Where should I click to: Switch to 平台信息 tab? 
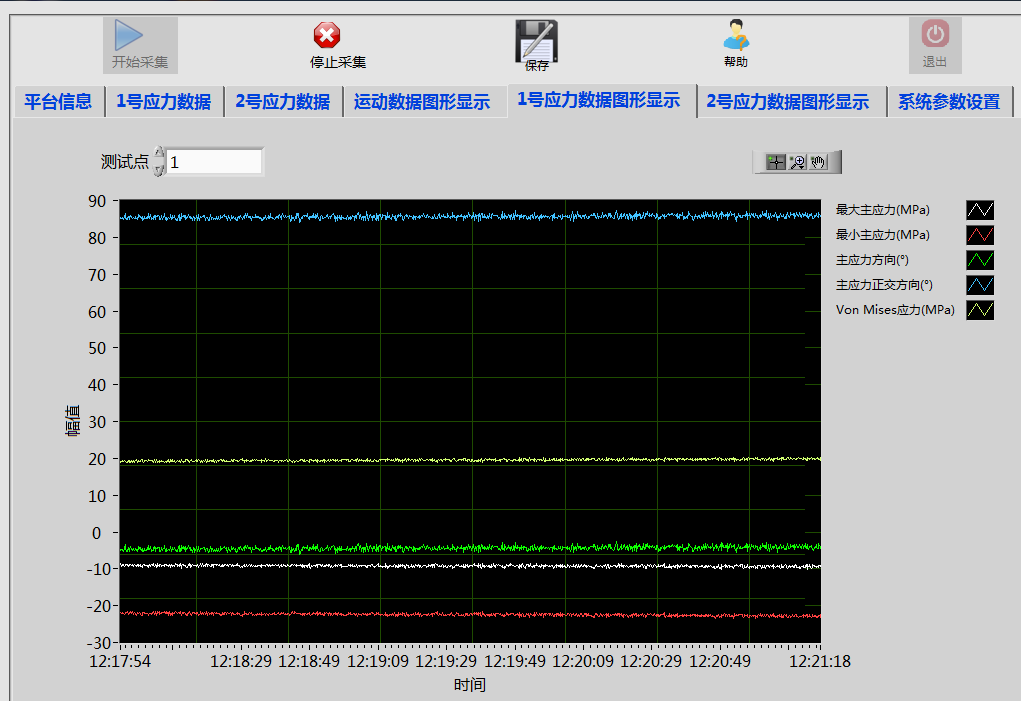click(59, 102)
